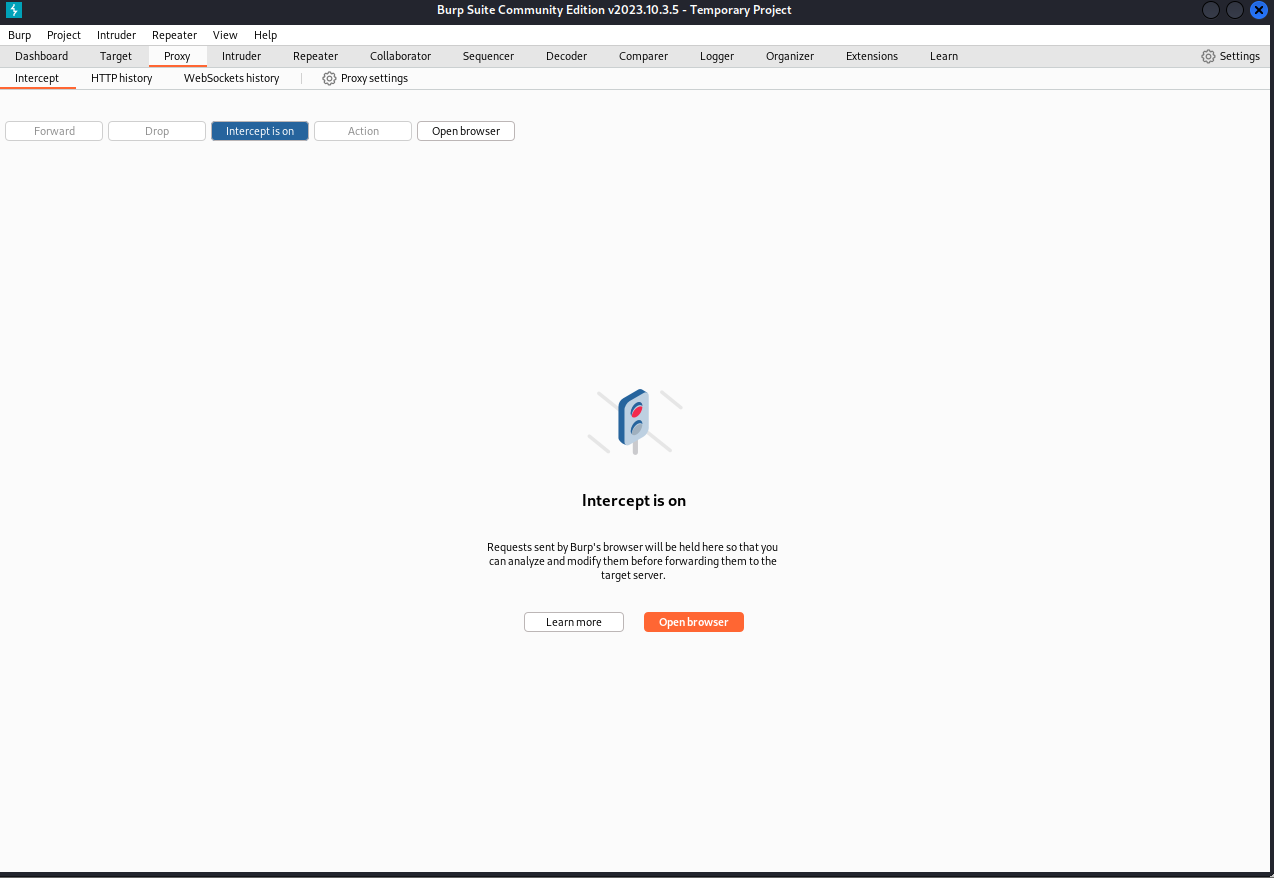
Task: Open the Burp menu
Action: (20, 35)
